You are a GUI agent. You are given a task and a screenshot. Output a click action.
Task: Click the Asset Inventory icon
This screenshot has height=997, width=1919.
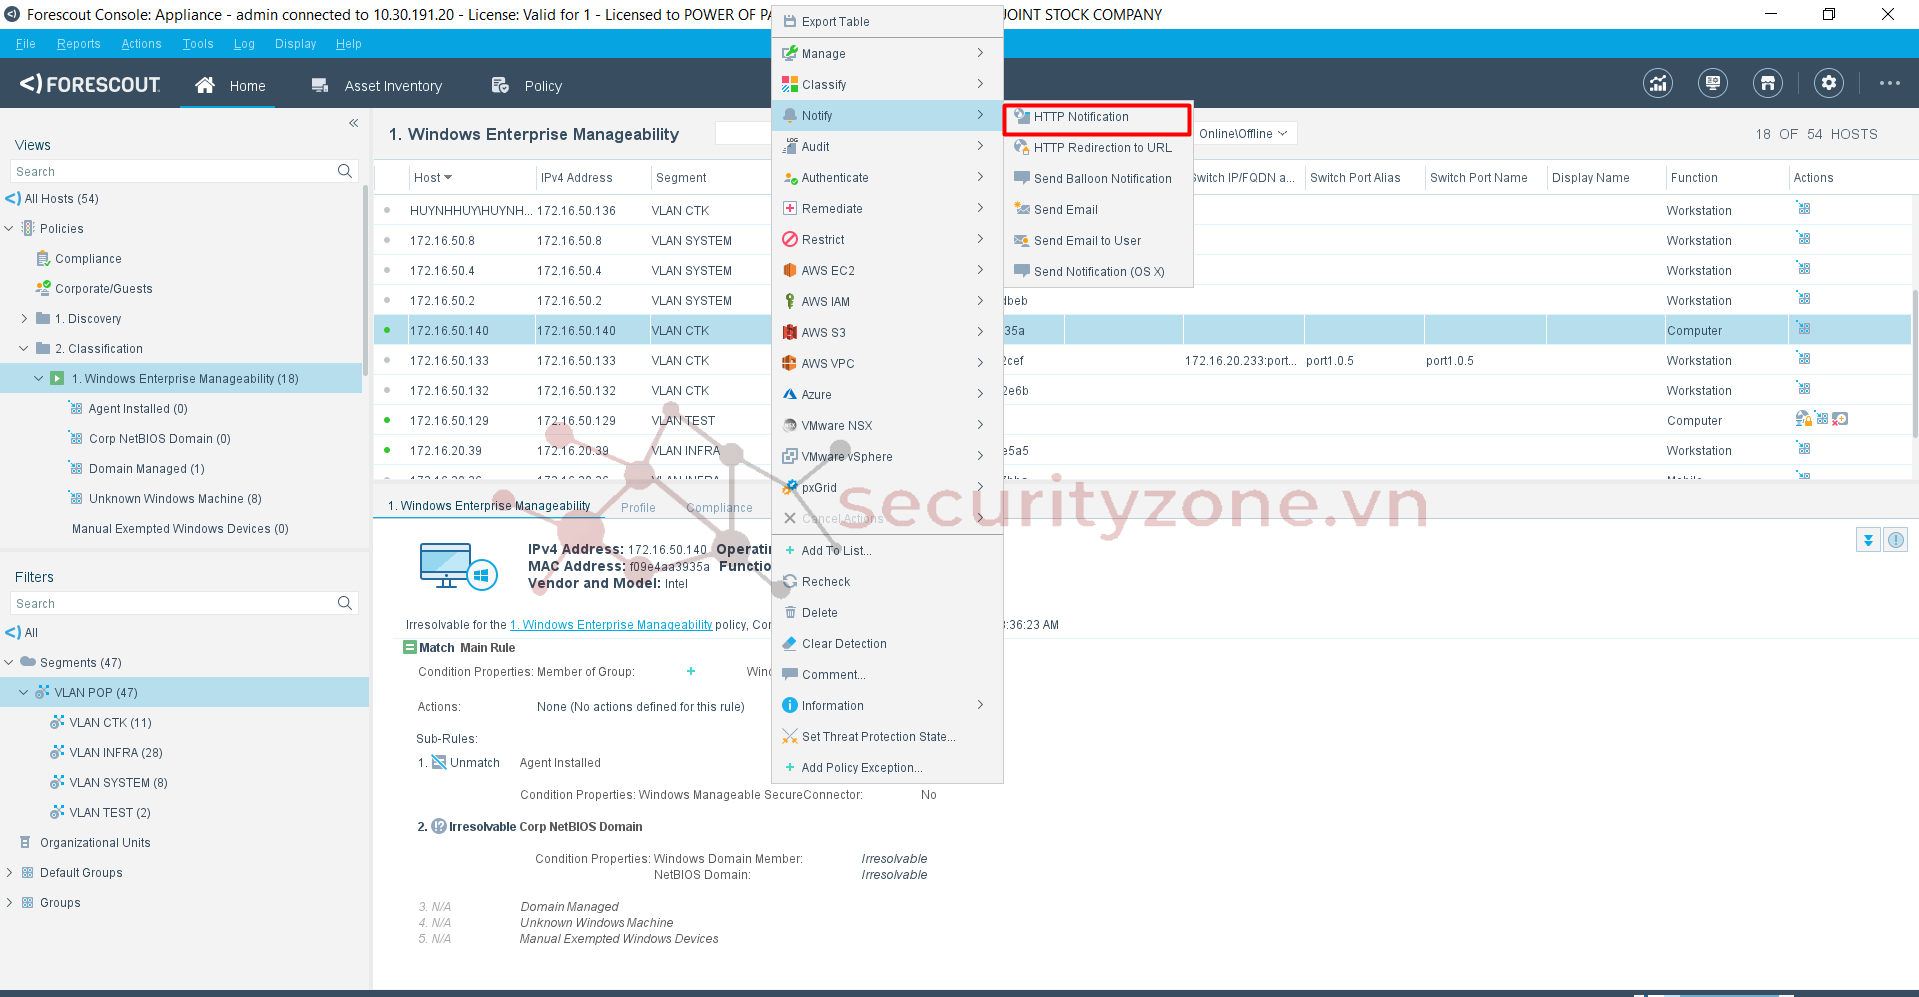pos(320,85)
